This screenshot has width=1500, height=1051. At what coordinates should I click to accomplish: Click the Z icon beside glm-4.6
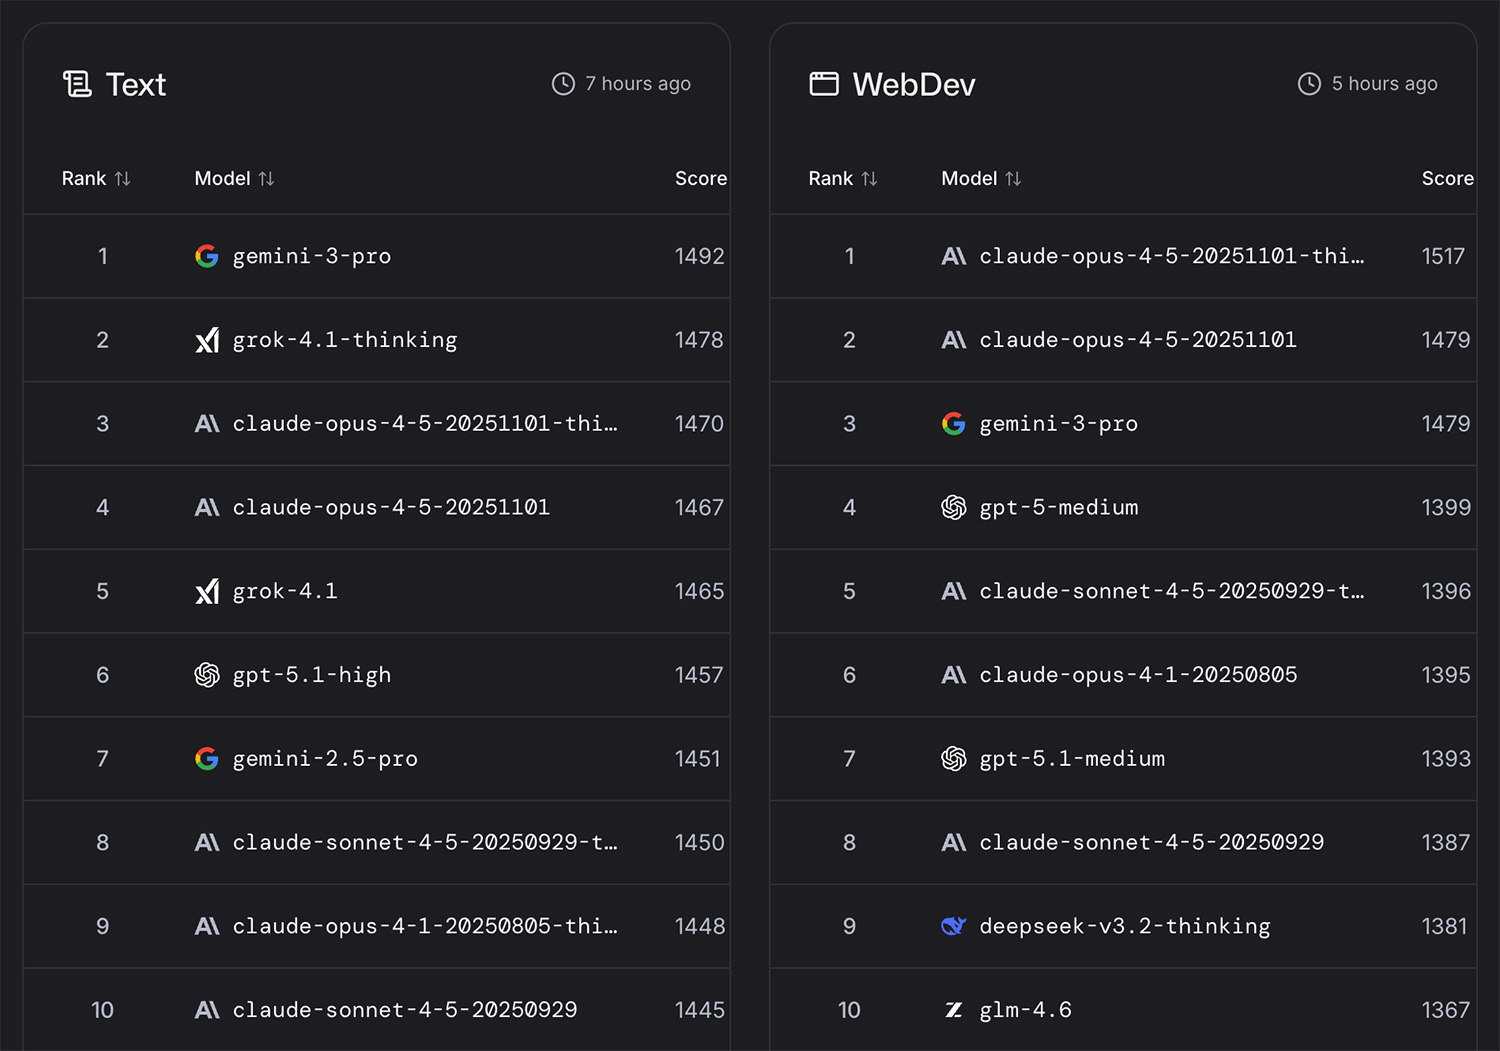pos(953,1011)
